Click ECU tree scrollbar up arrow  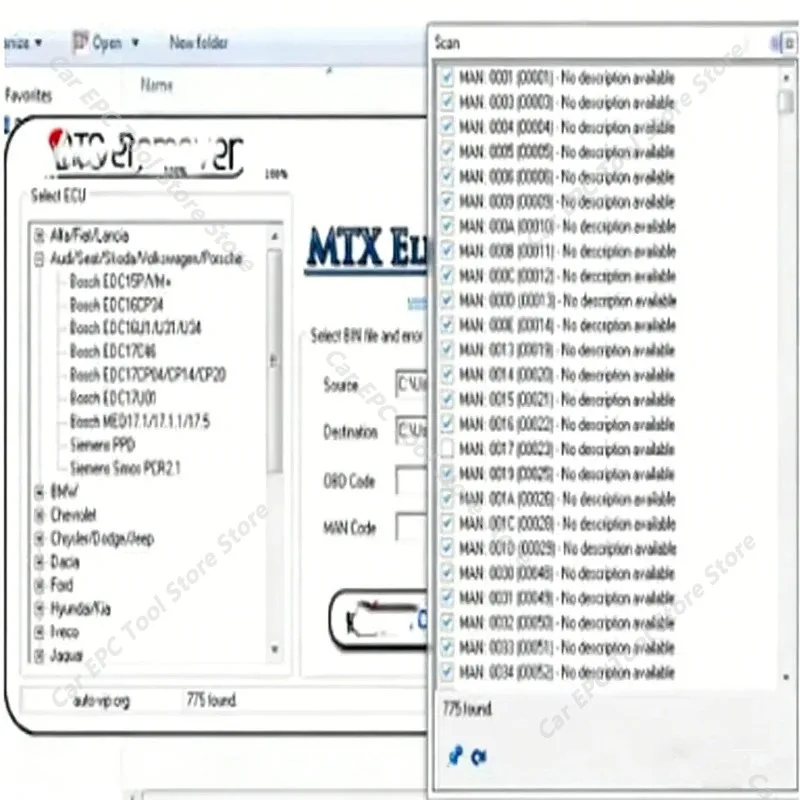click(x=275, y=237)
